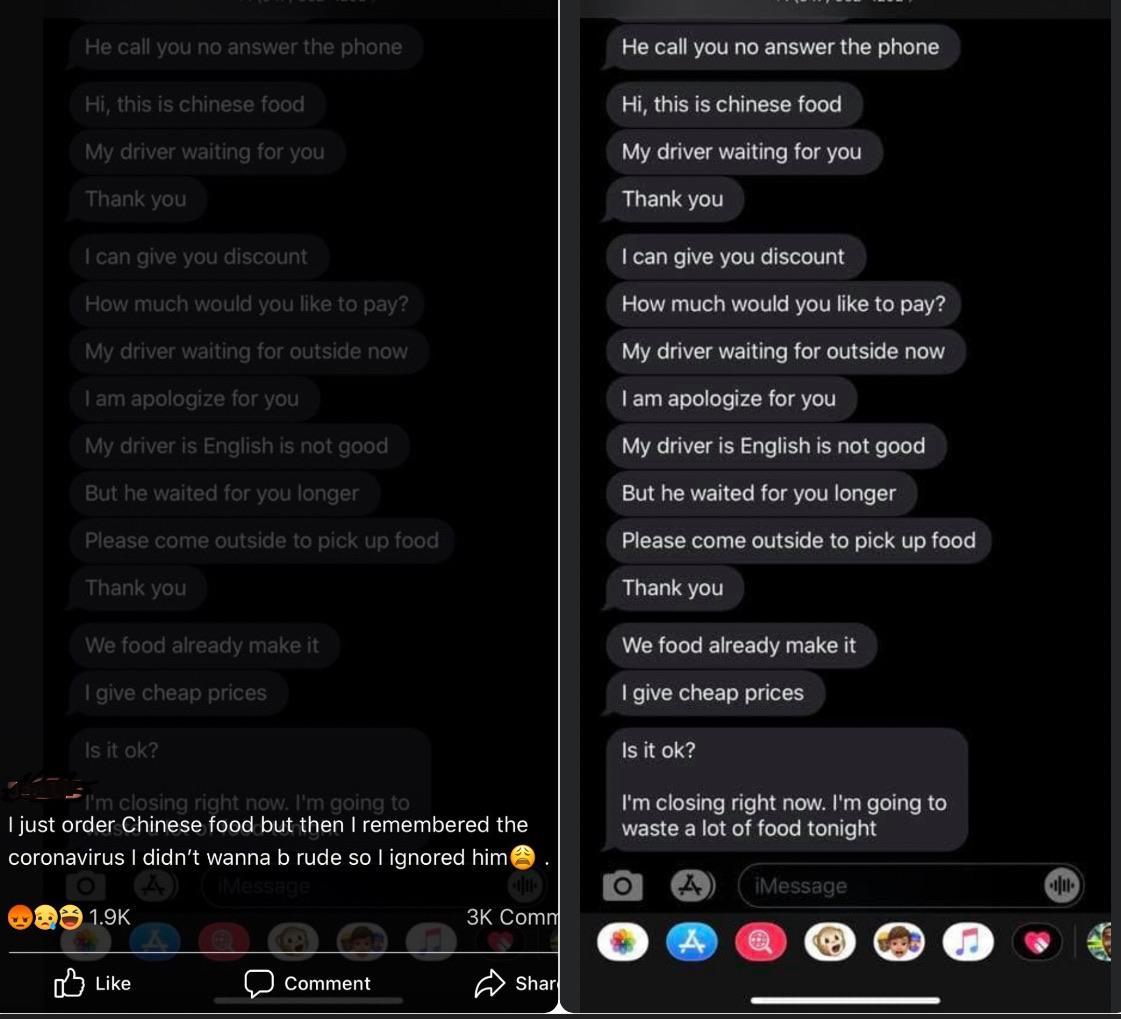Open the Music app icon in the right app drawer

pyautogui.click(x=968, y=942)
